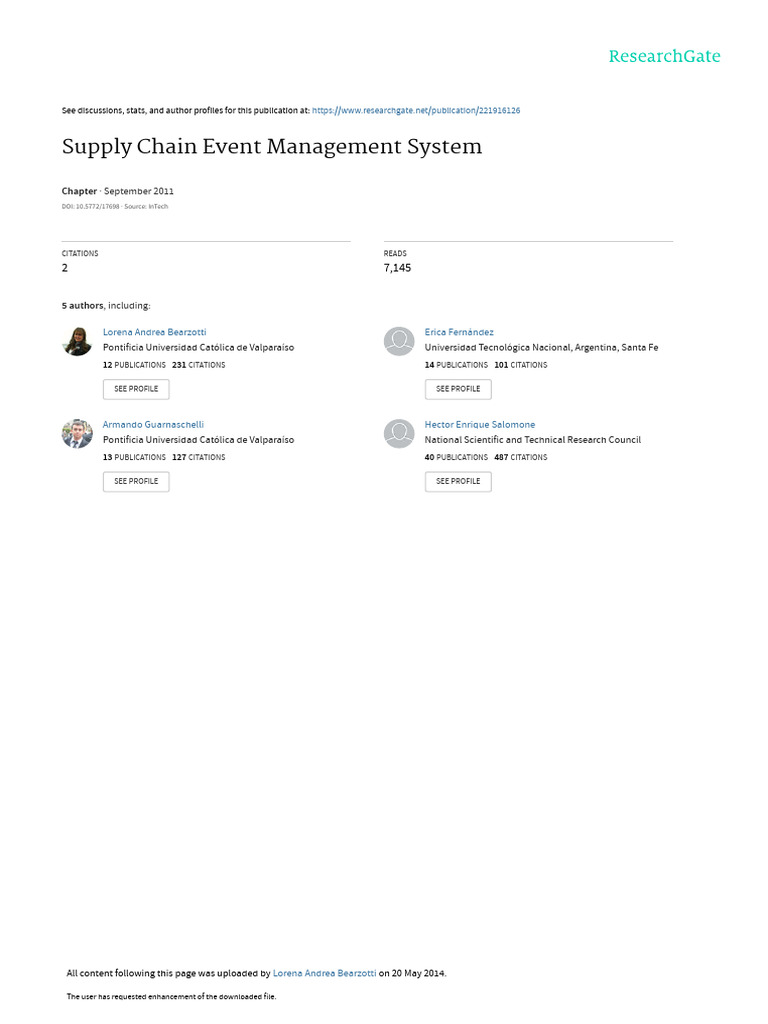This screenshot has width=768, height=1024.
Task: Click Hector Enrique Salomone's avatar icon
Action: [399, 434]
